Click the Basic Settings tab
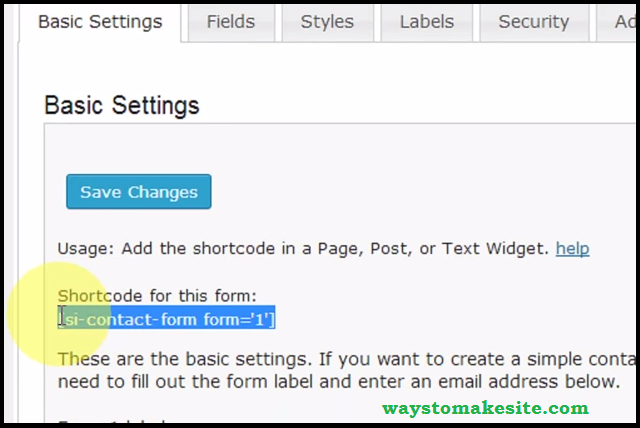Image resolution: width=640 pixels, height=428 pixels. pos(99,21)
